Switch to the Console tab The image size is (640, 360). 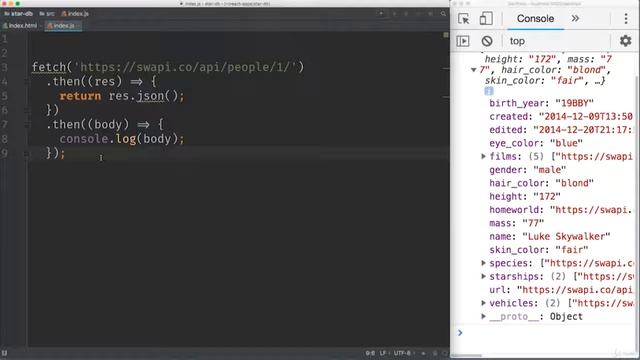coord(535,19)
